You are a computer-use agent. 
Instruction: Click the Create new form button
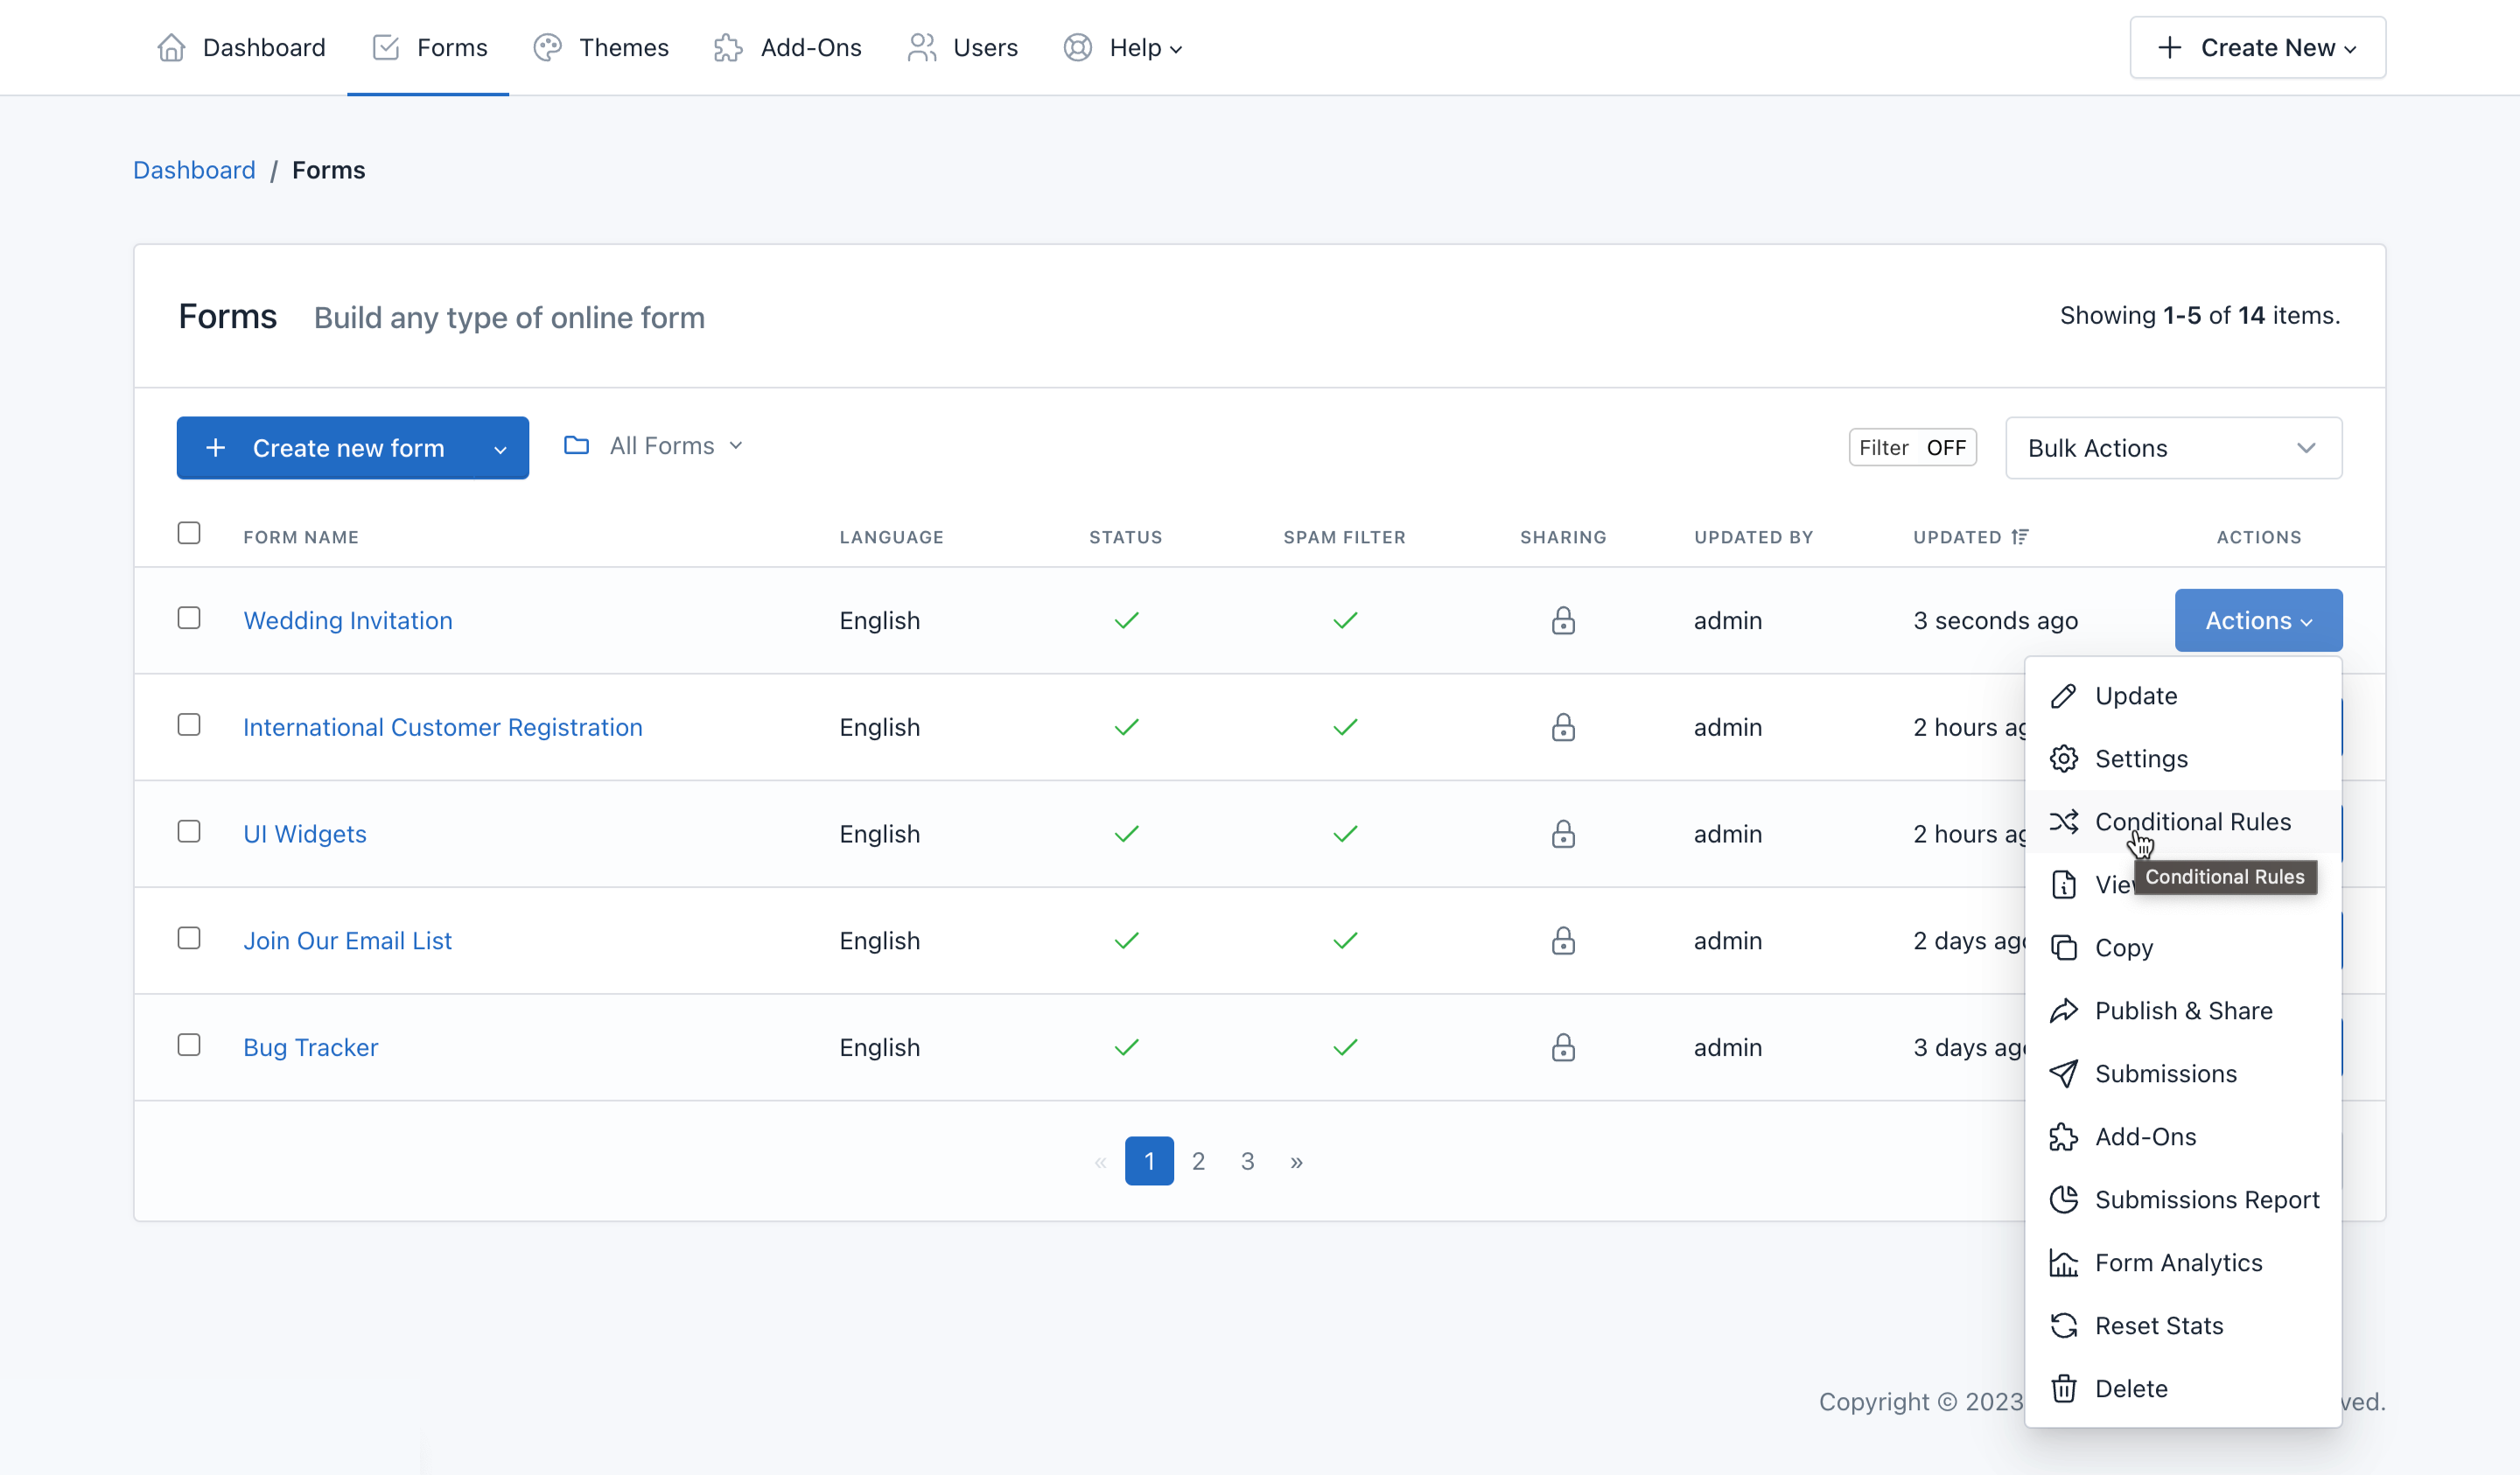[353, 448]
